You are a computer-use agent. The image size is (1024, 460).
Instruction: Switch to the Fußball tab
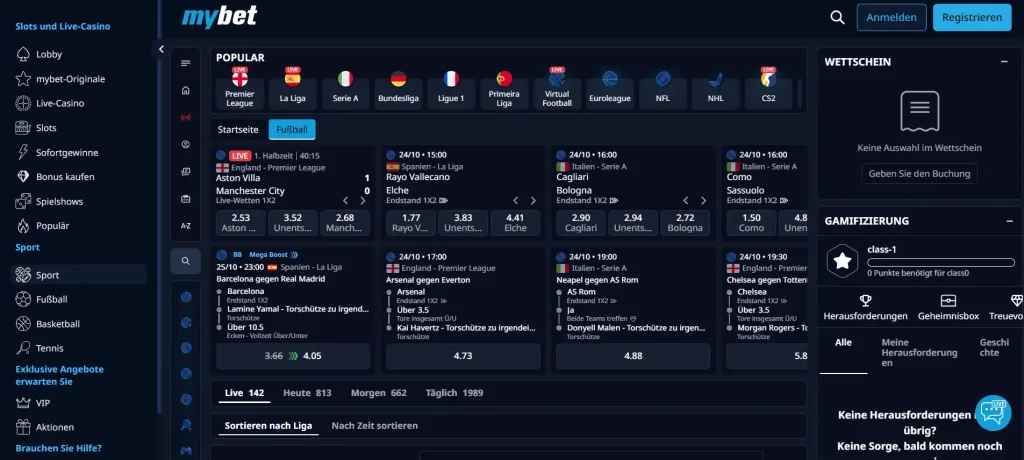(292, 129)
